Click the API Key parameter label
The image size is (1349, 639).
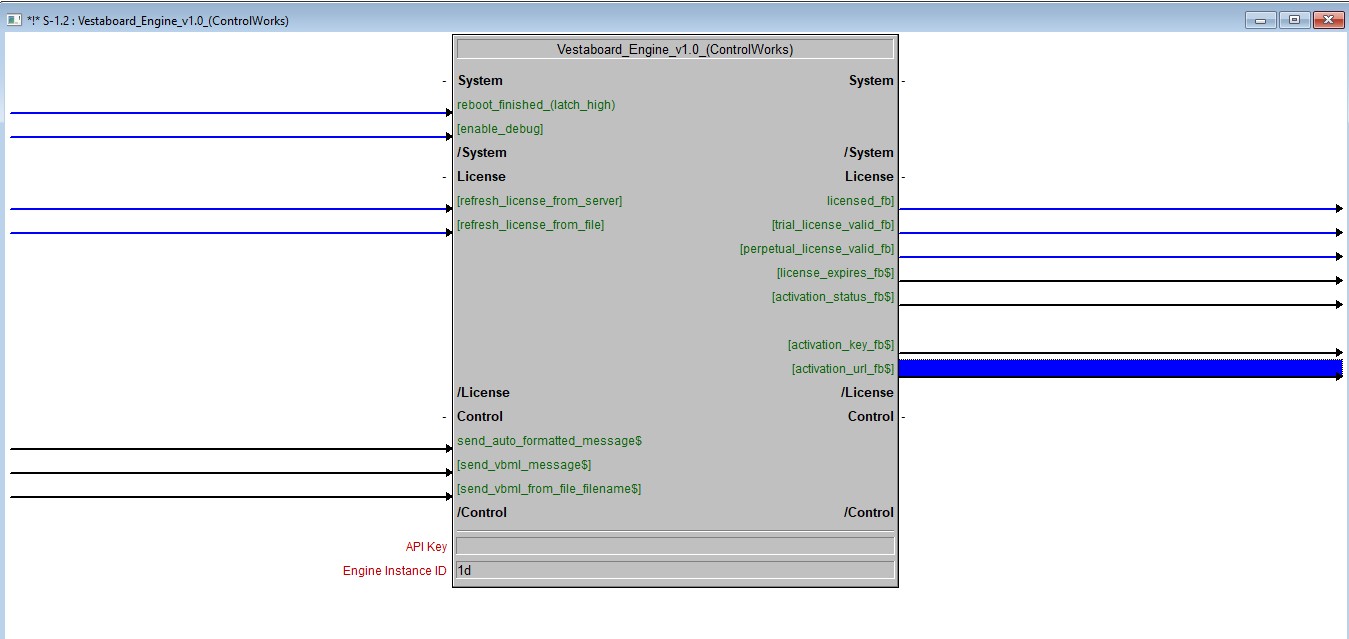tap(425, 547)
